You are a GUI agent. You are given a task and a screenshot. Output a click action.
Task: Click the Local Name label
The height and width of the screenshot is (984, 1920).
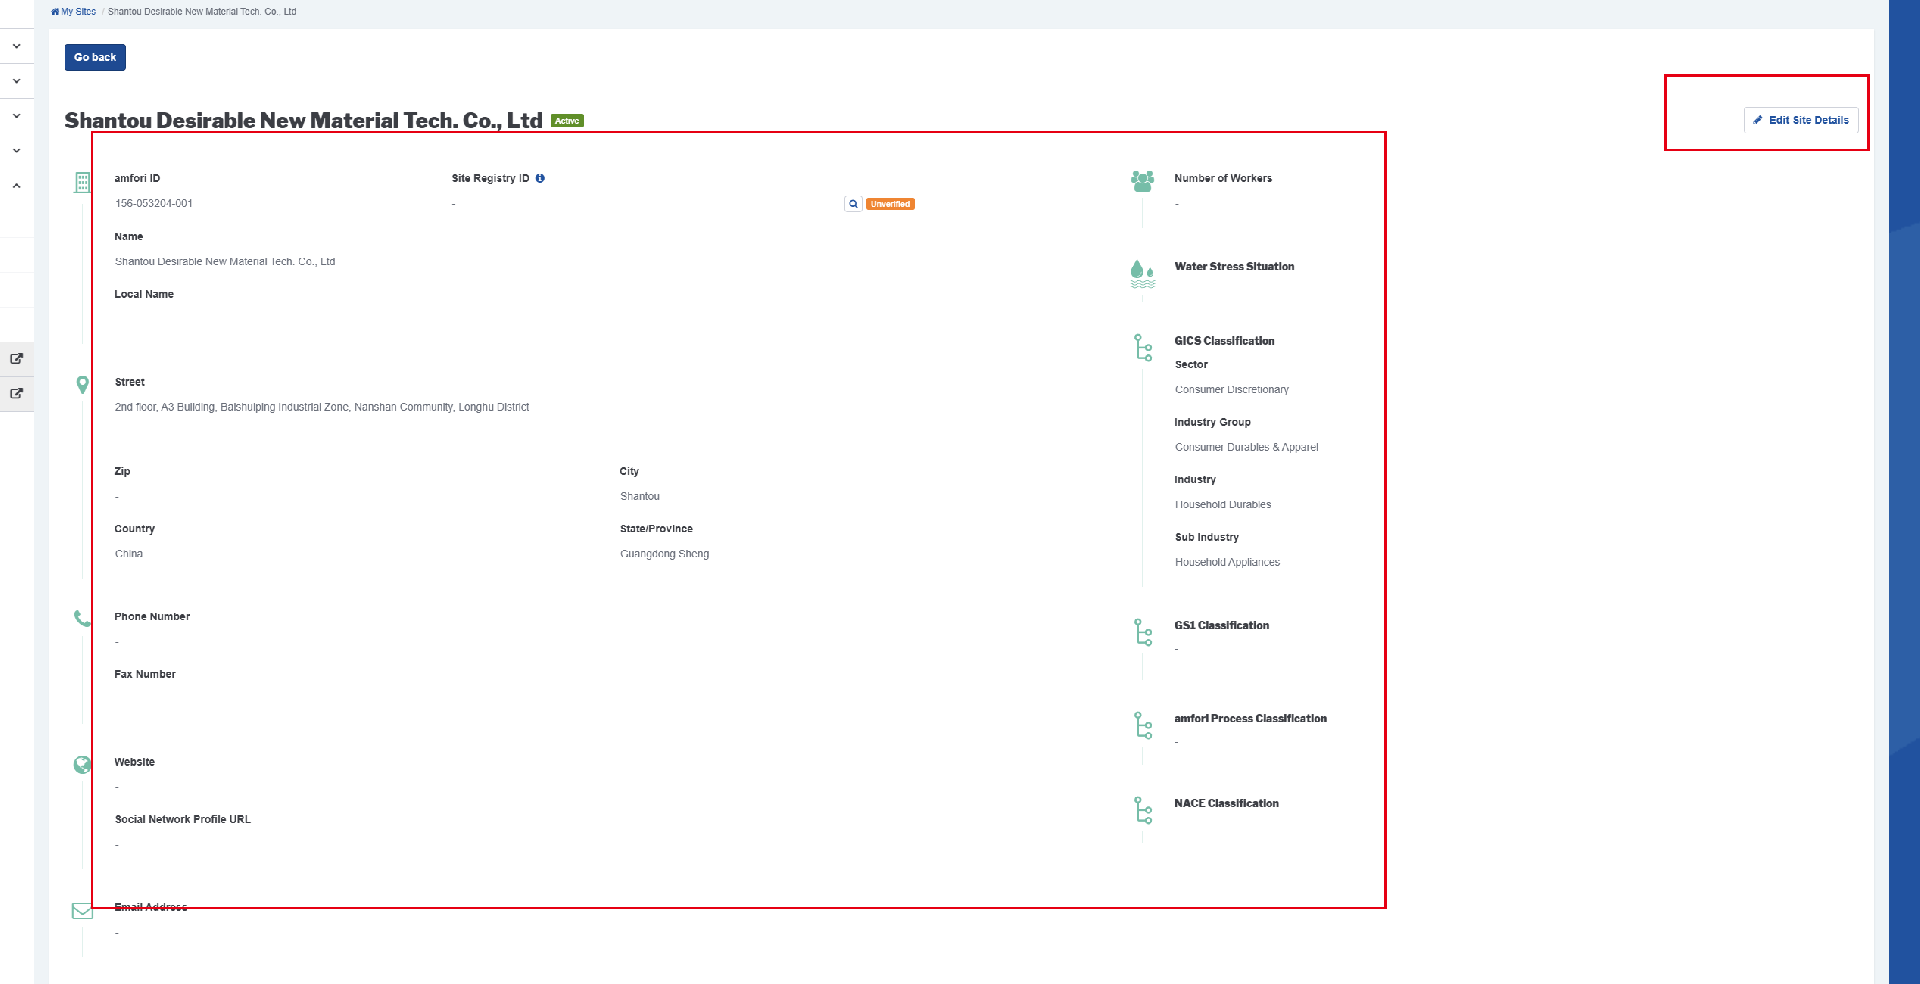pyautogui.click(x=144, y=294)
